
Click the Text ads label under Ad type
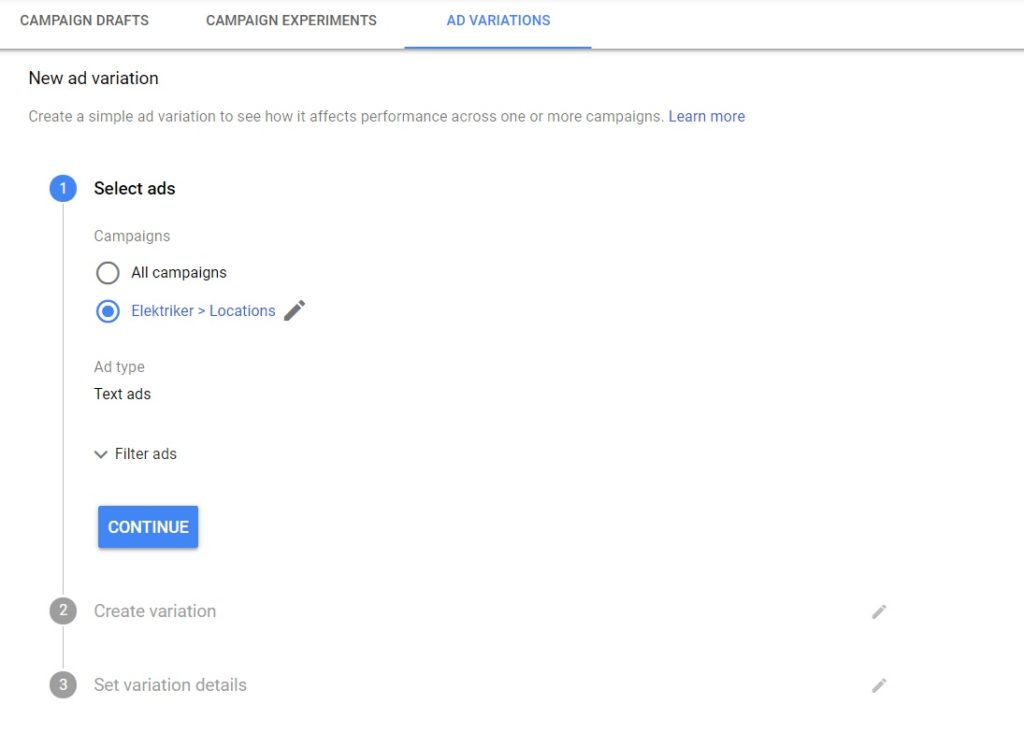pos(121,394)
